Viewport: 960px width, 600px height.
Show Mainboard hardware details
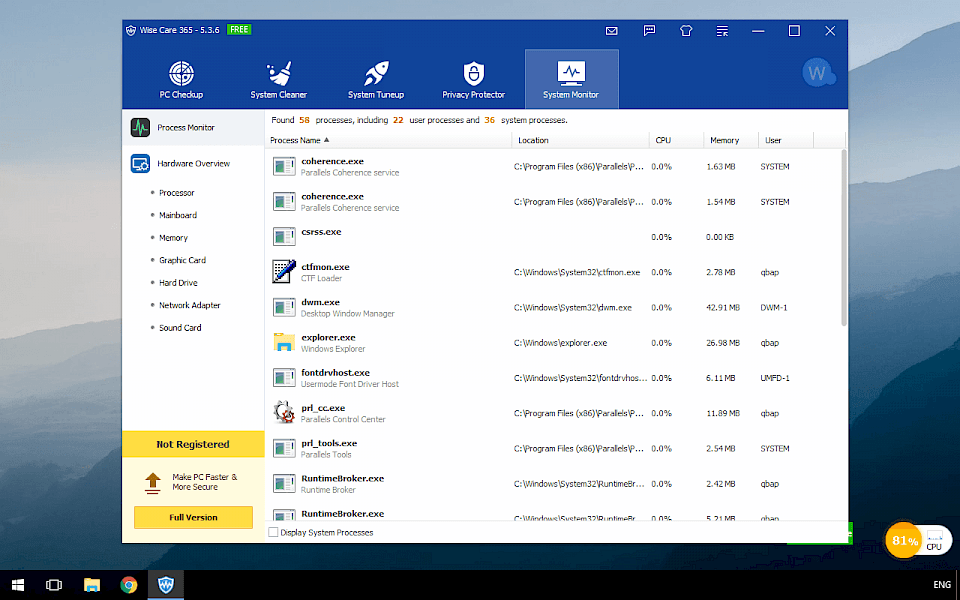tap(178, 215)
